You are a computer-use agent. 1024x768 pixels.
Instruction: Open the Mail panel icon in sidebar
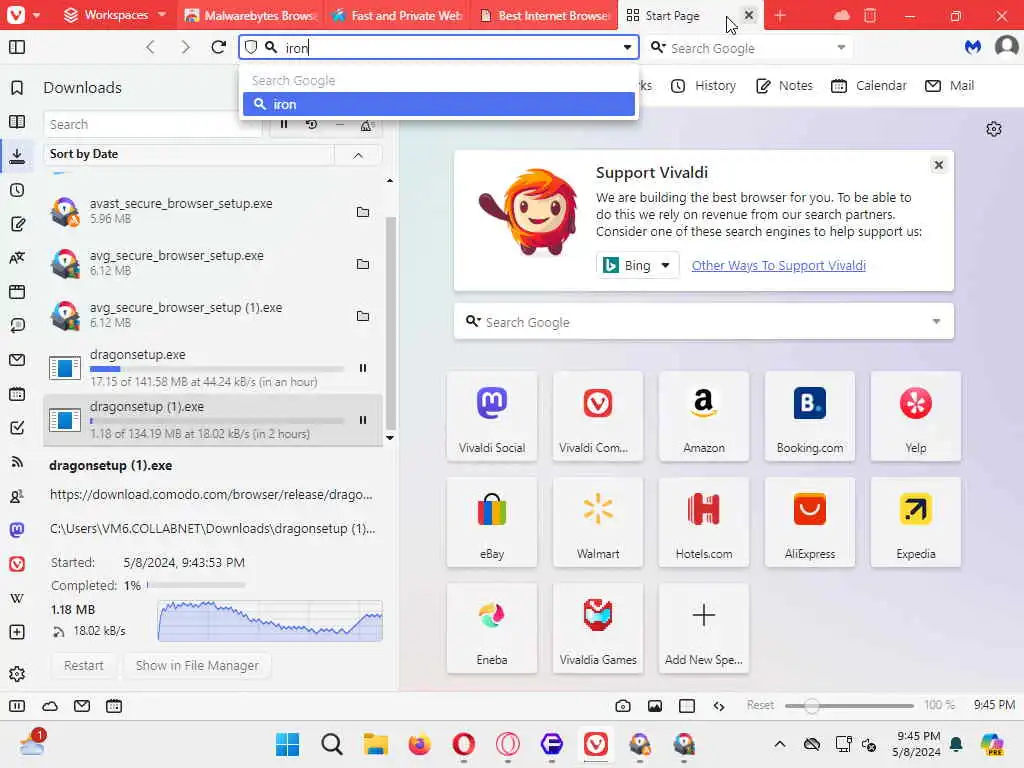(18, 360)
